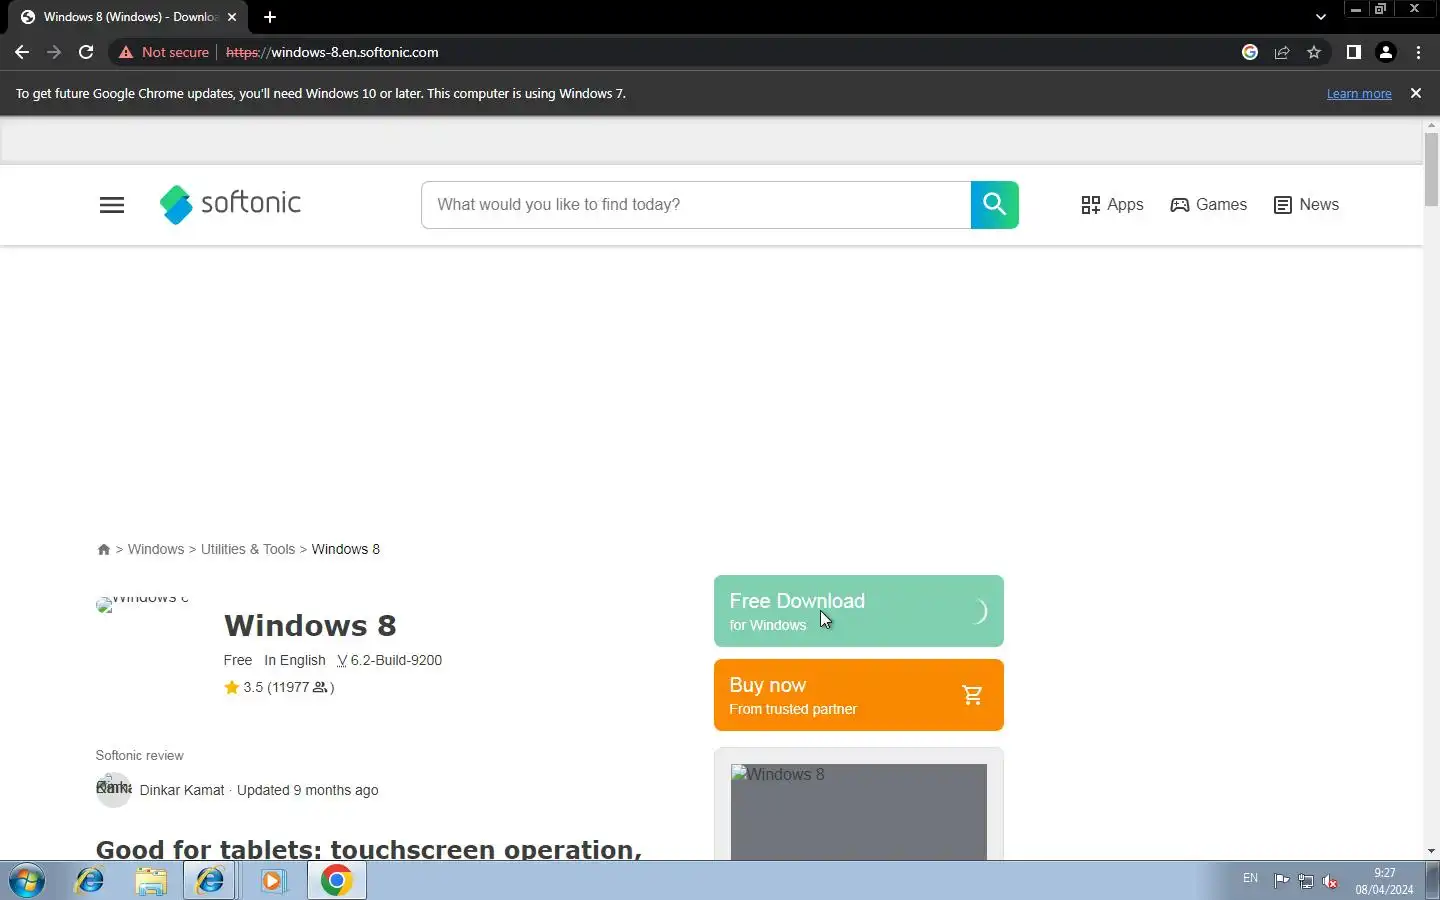Click the network tray icon
This screenshot has width=1440, height=900.
1306,881
